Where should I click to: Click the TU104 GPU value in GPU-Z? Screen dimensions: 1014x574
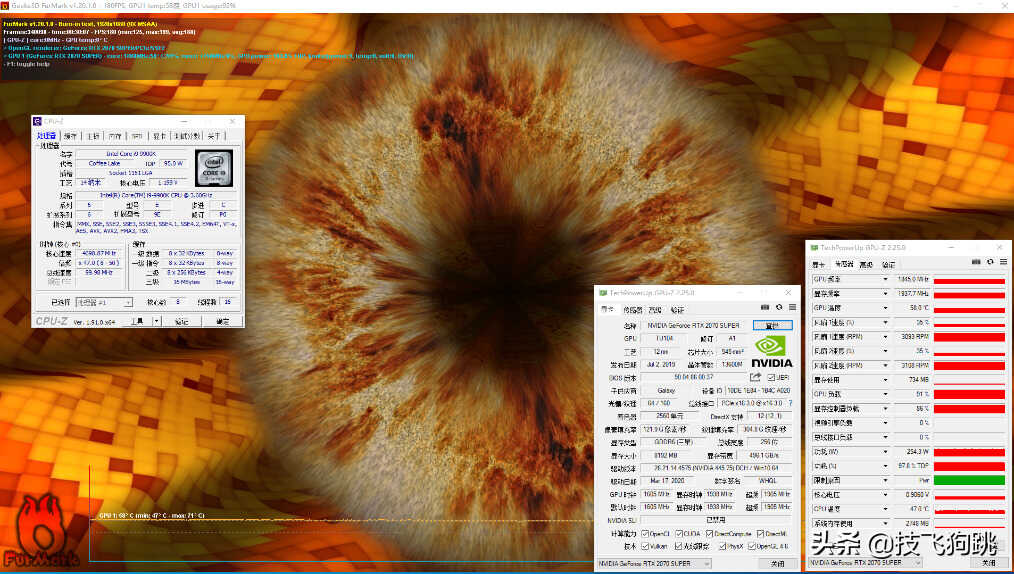coord(665,338)
